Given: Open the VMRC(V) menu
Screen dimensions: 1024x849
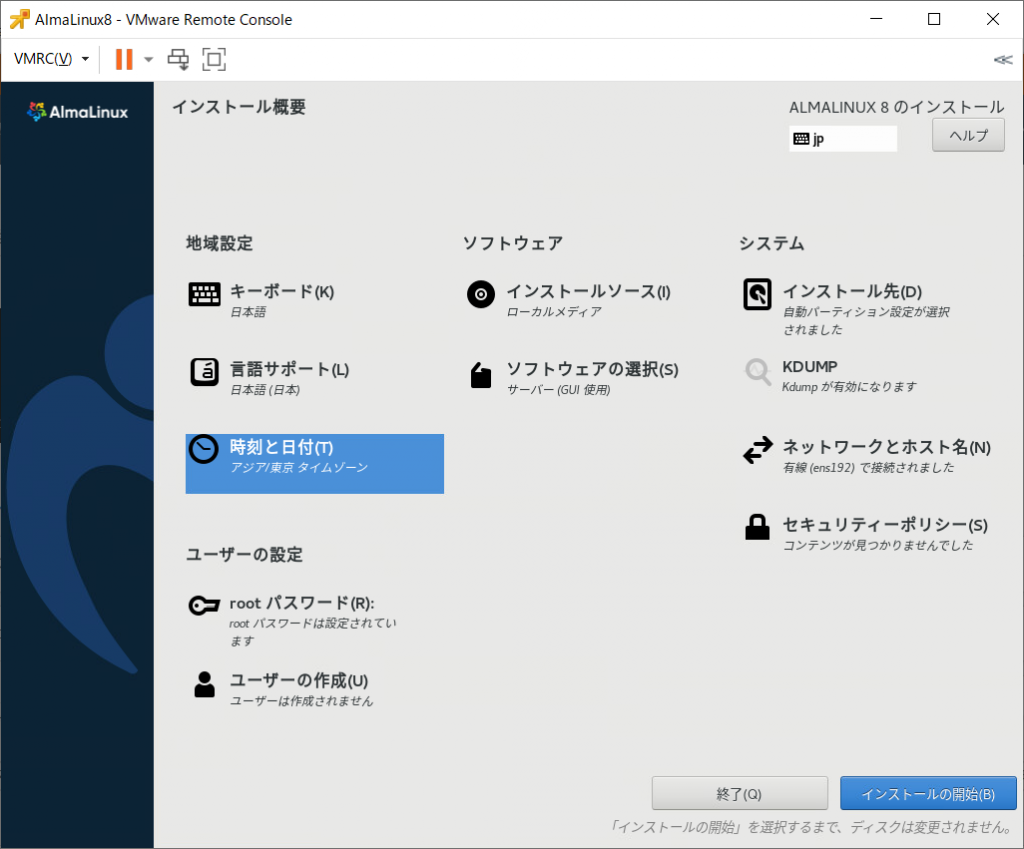Looking at the screenshot, I should tap(51, 59).
